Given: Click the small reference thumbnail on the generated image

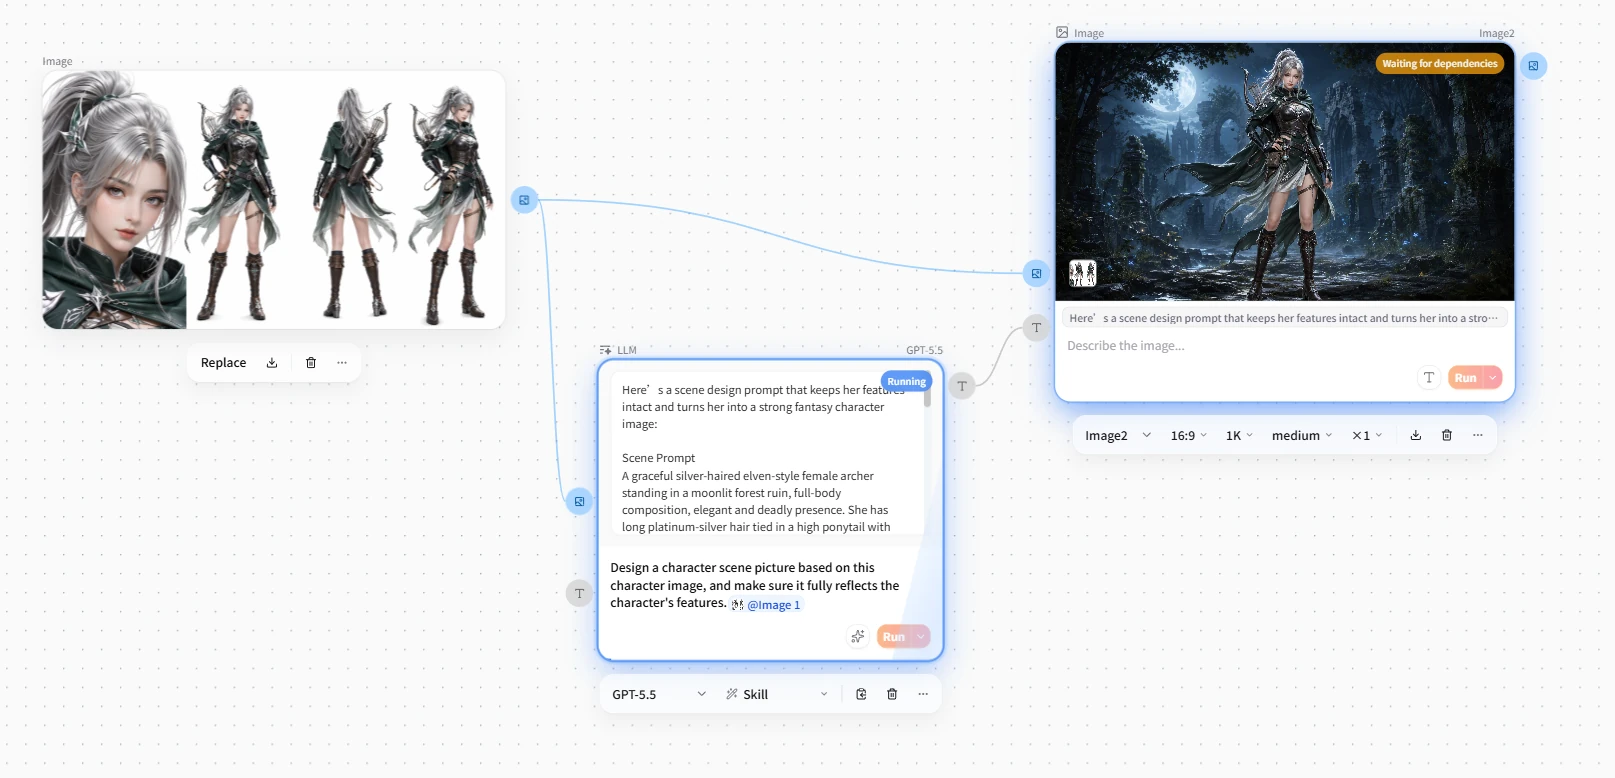Looking at the screenshot, I should 1083,273.
